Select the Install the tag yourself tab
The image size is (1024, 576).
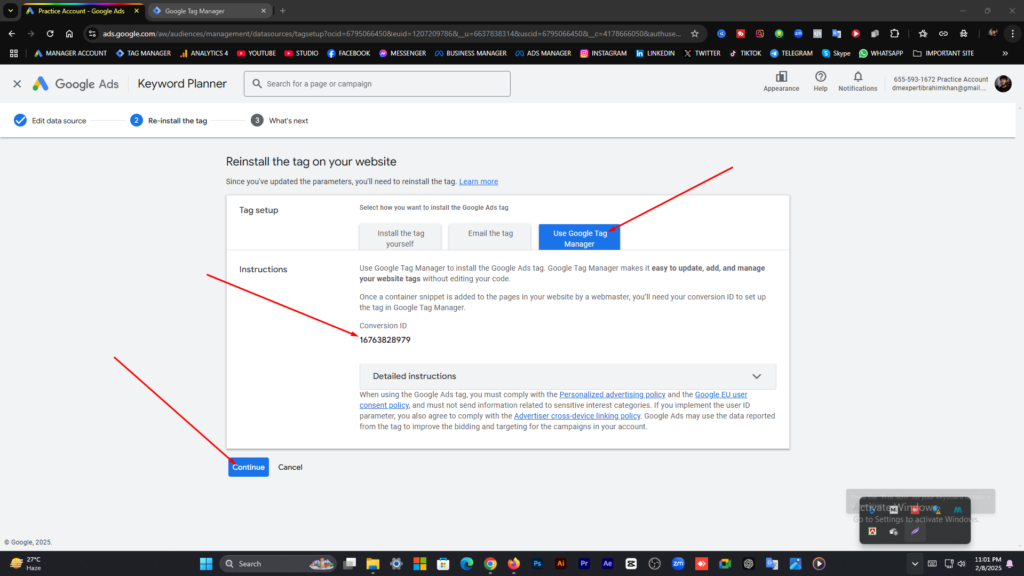coord(400,238)
